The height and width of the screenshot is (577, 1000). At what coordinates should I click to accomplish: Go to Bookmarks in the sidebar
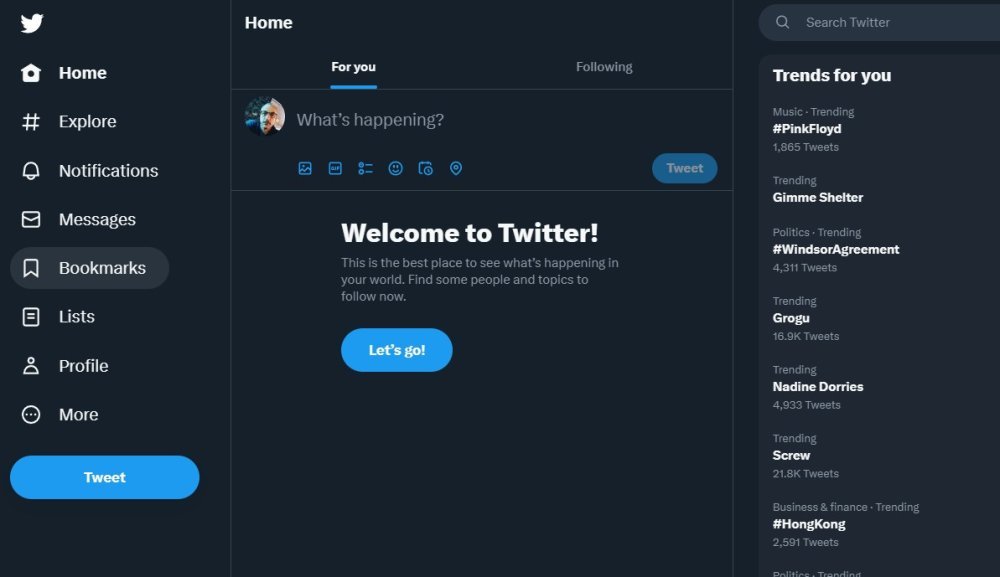pyautogui.click(x=101, y=268)
